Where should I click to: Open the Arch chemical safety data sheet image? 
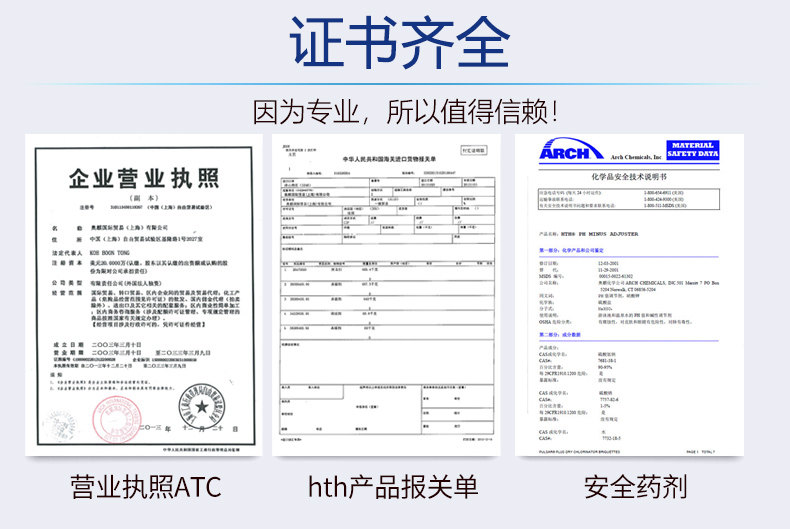click(629, 295)
